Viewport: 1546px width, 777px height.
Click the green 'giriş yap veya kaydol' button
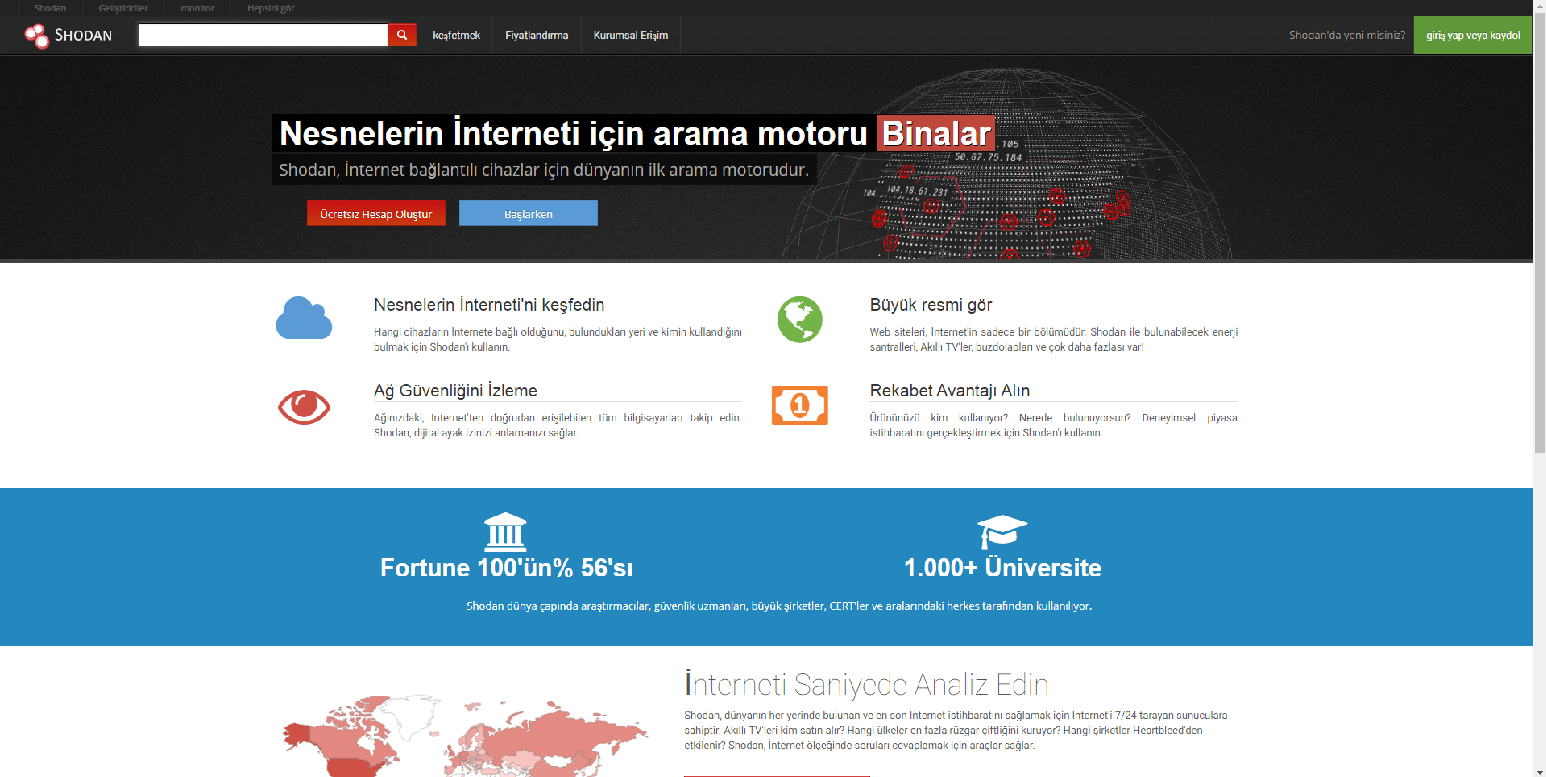1473,35
